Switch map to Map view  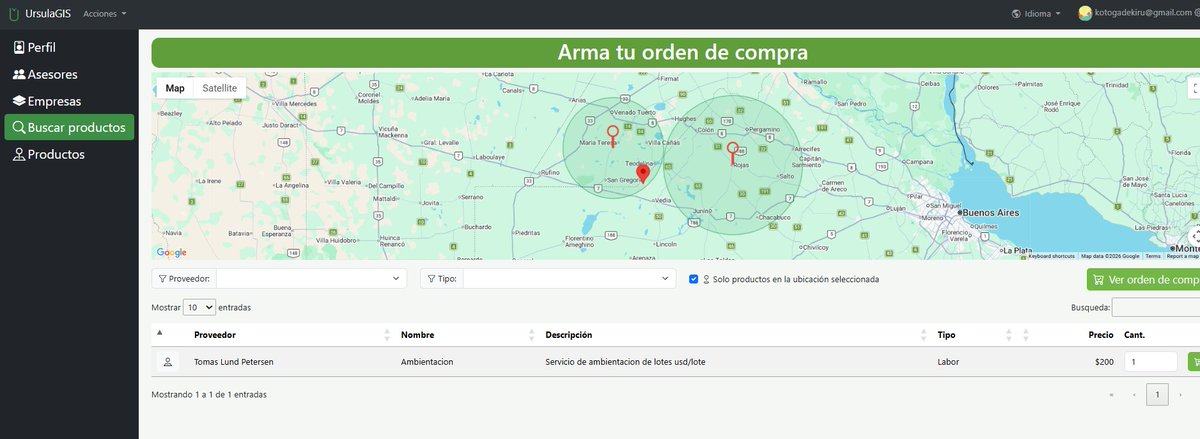click(175, 88)
